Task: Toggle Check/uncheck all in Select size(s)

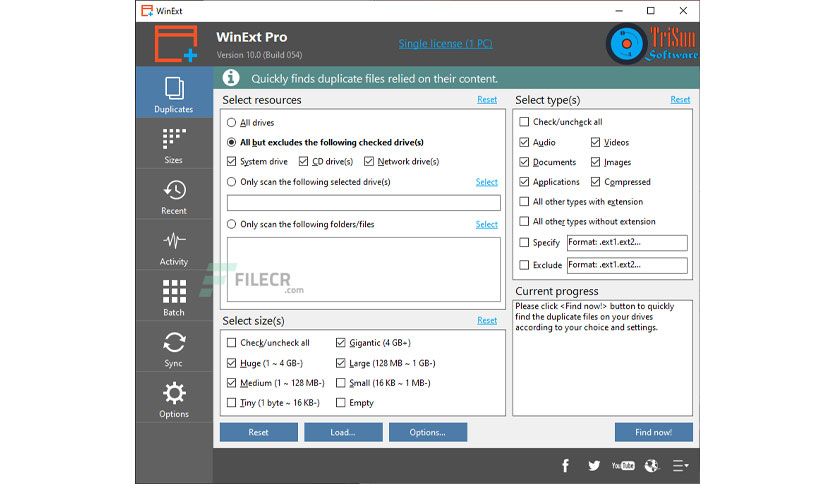Action: pos(231,343)
